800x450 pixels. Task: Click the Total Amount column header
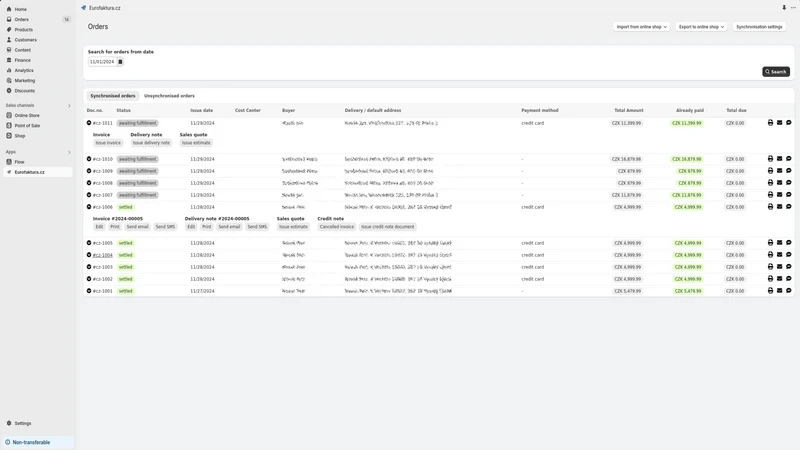tap(629, 110)
